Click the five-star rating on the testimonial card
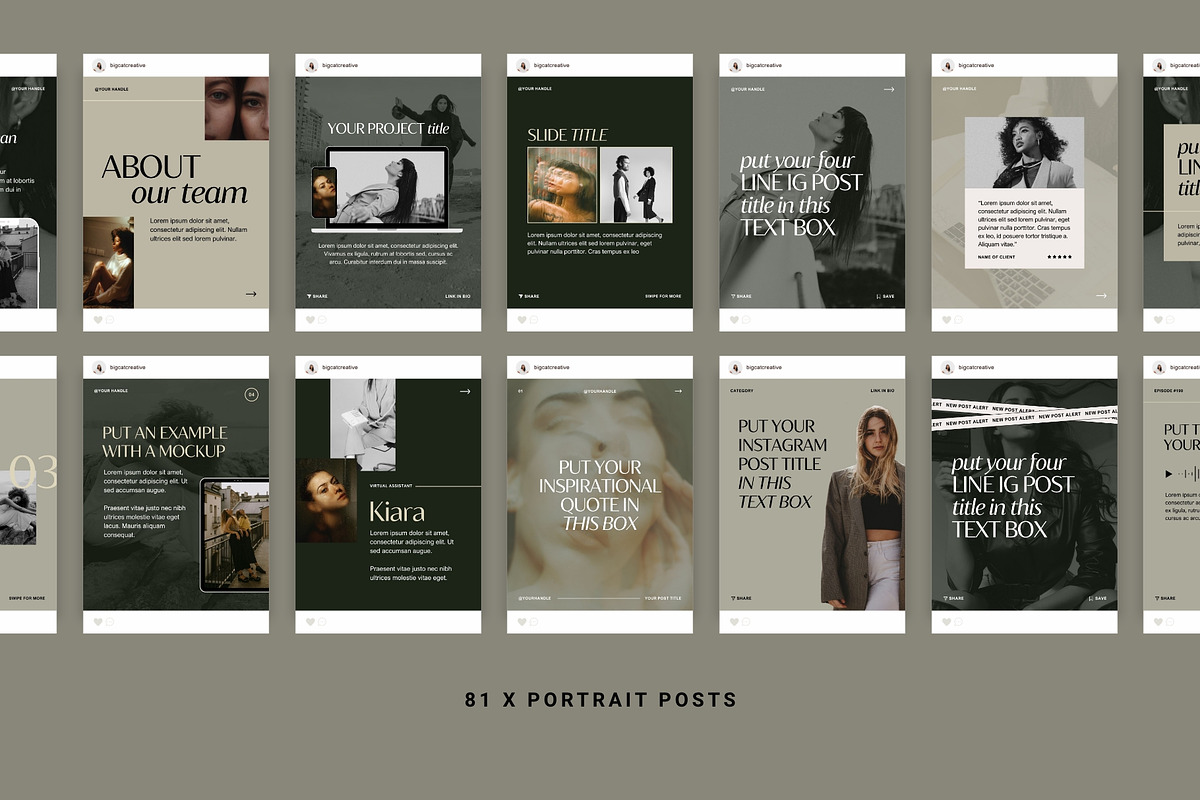 [x=1059, y=257]
